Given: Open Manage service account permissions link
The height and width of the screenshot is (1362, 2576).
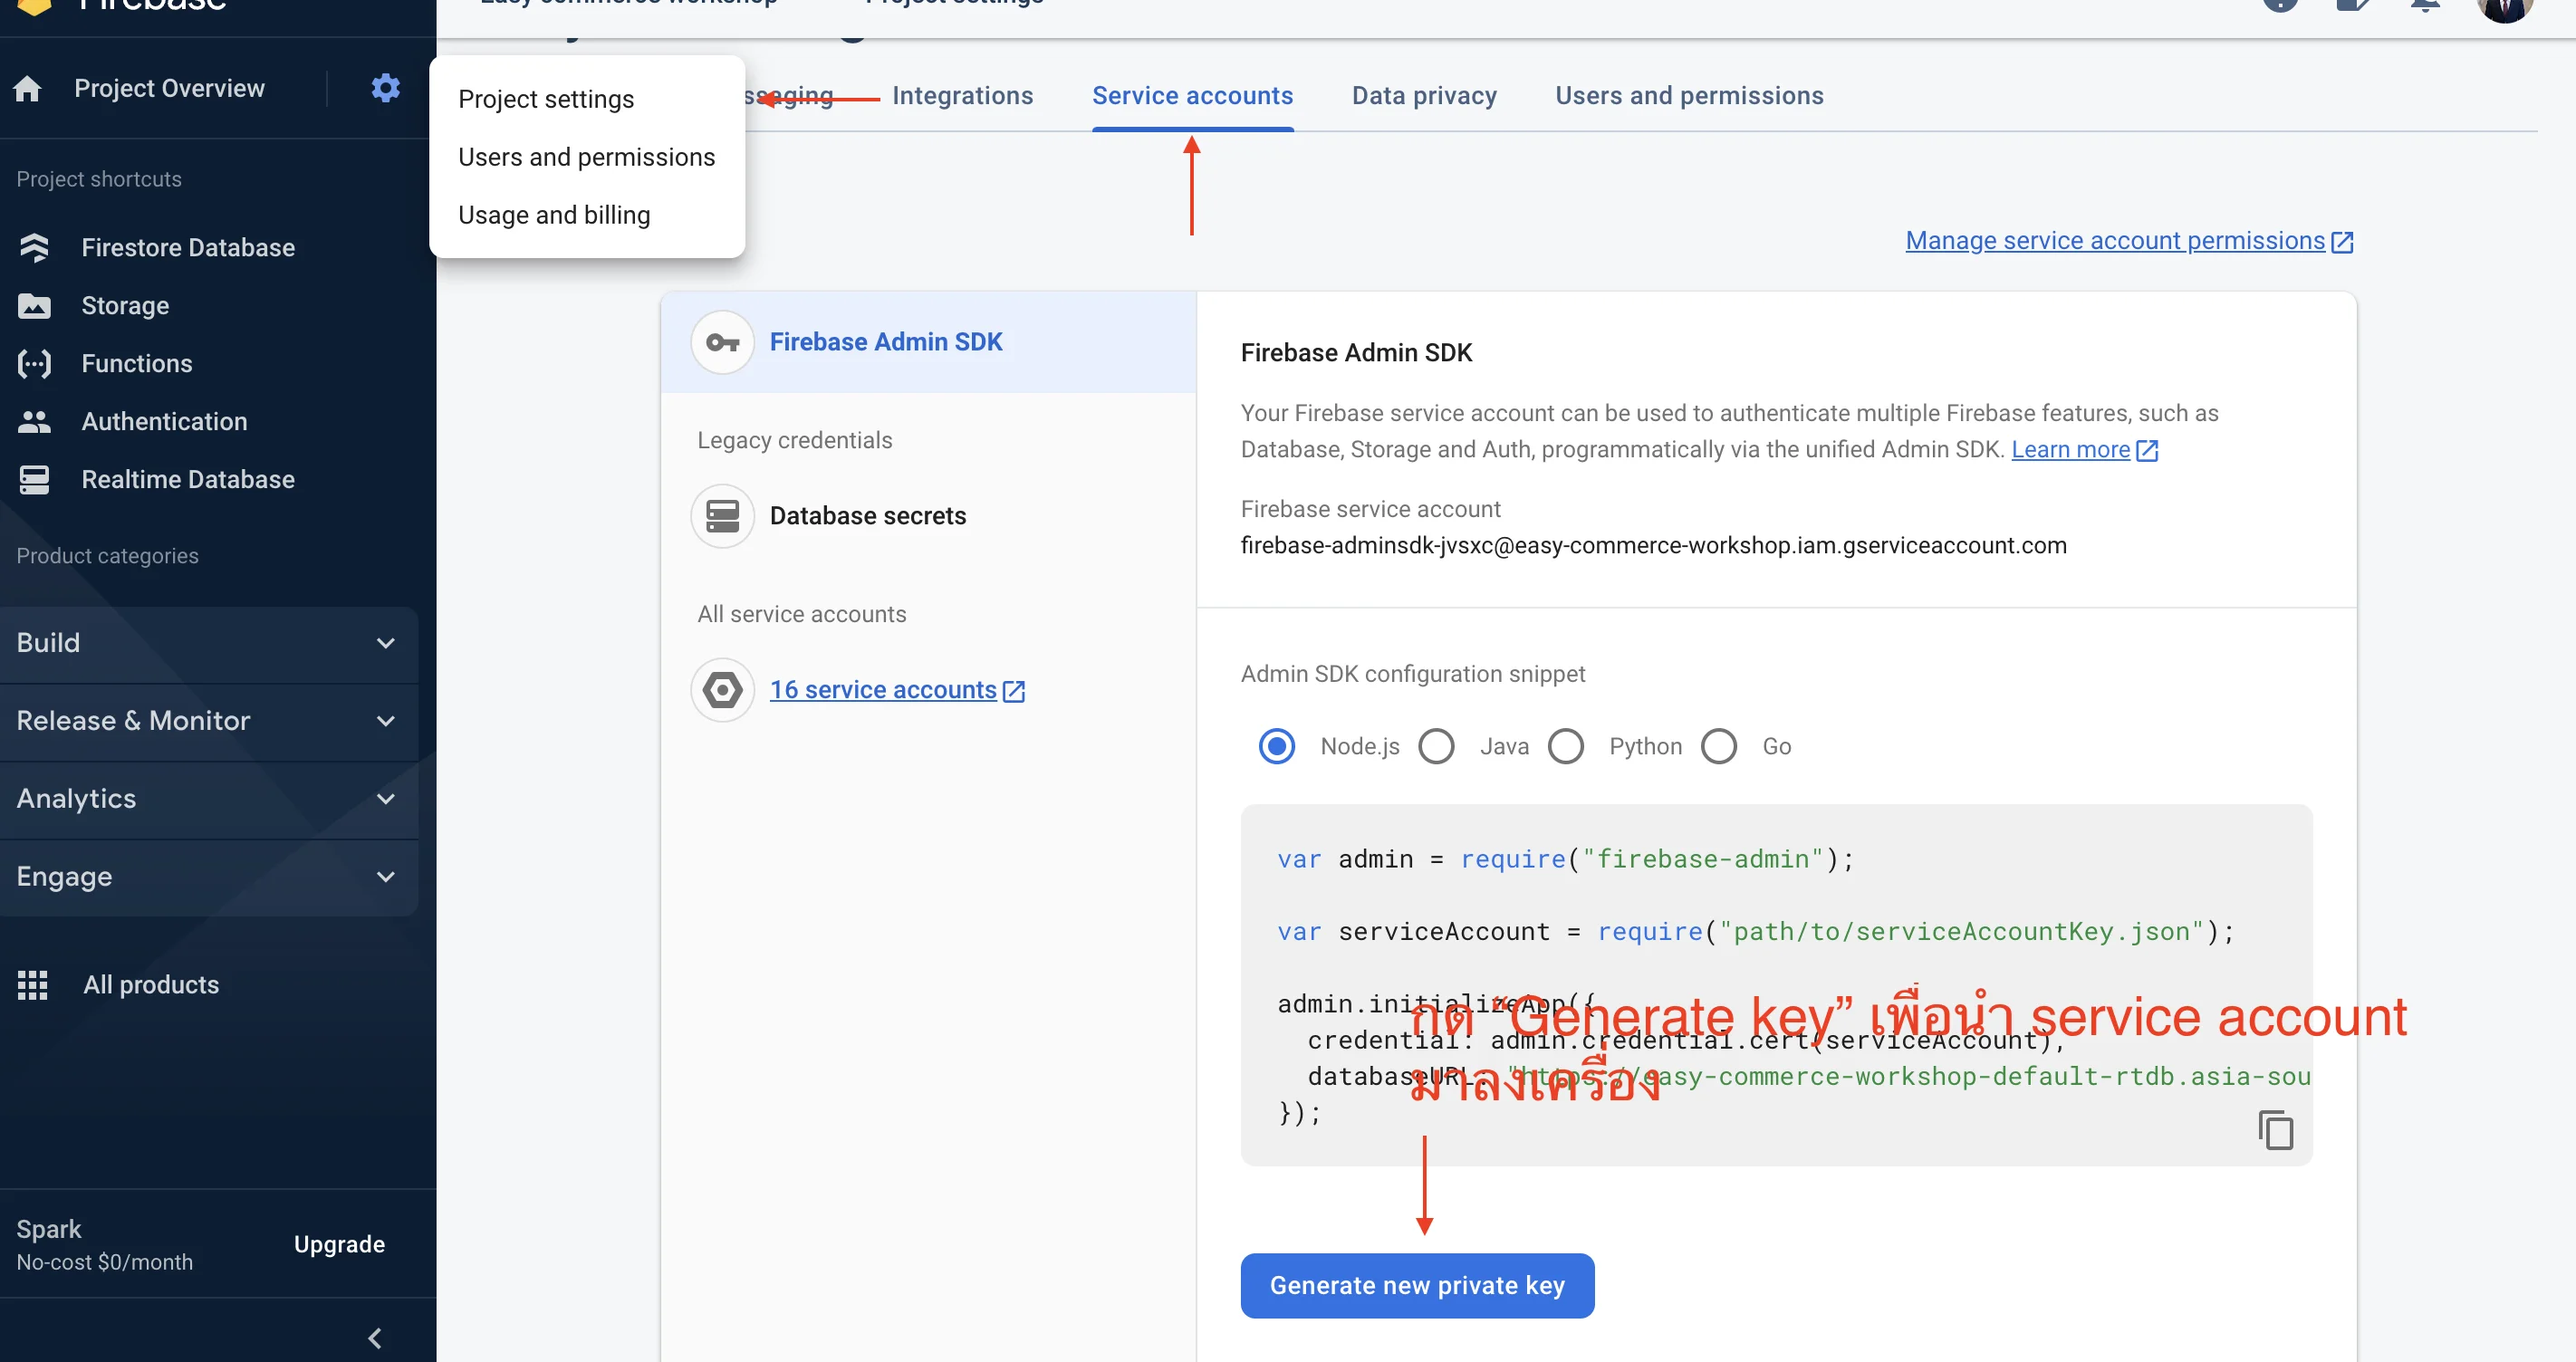Looking at the screenshot, I should point(2129,241).
